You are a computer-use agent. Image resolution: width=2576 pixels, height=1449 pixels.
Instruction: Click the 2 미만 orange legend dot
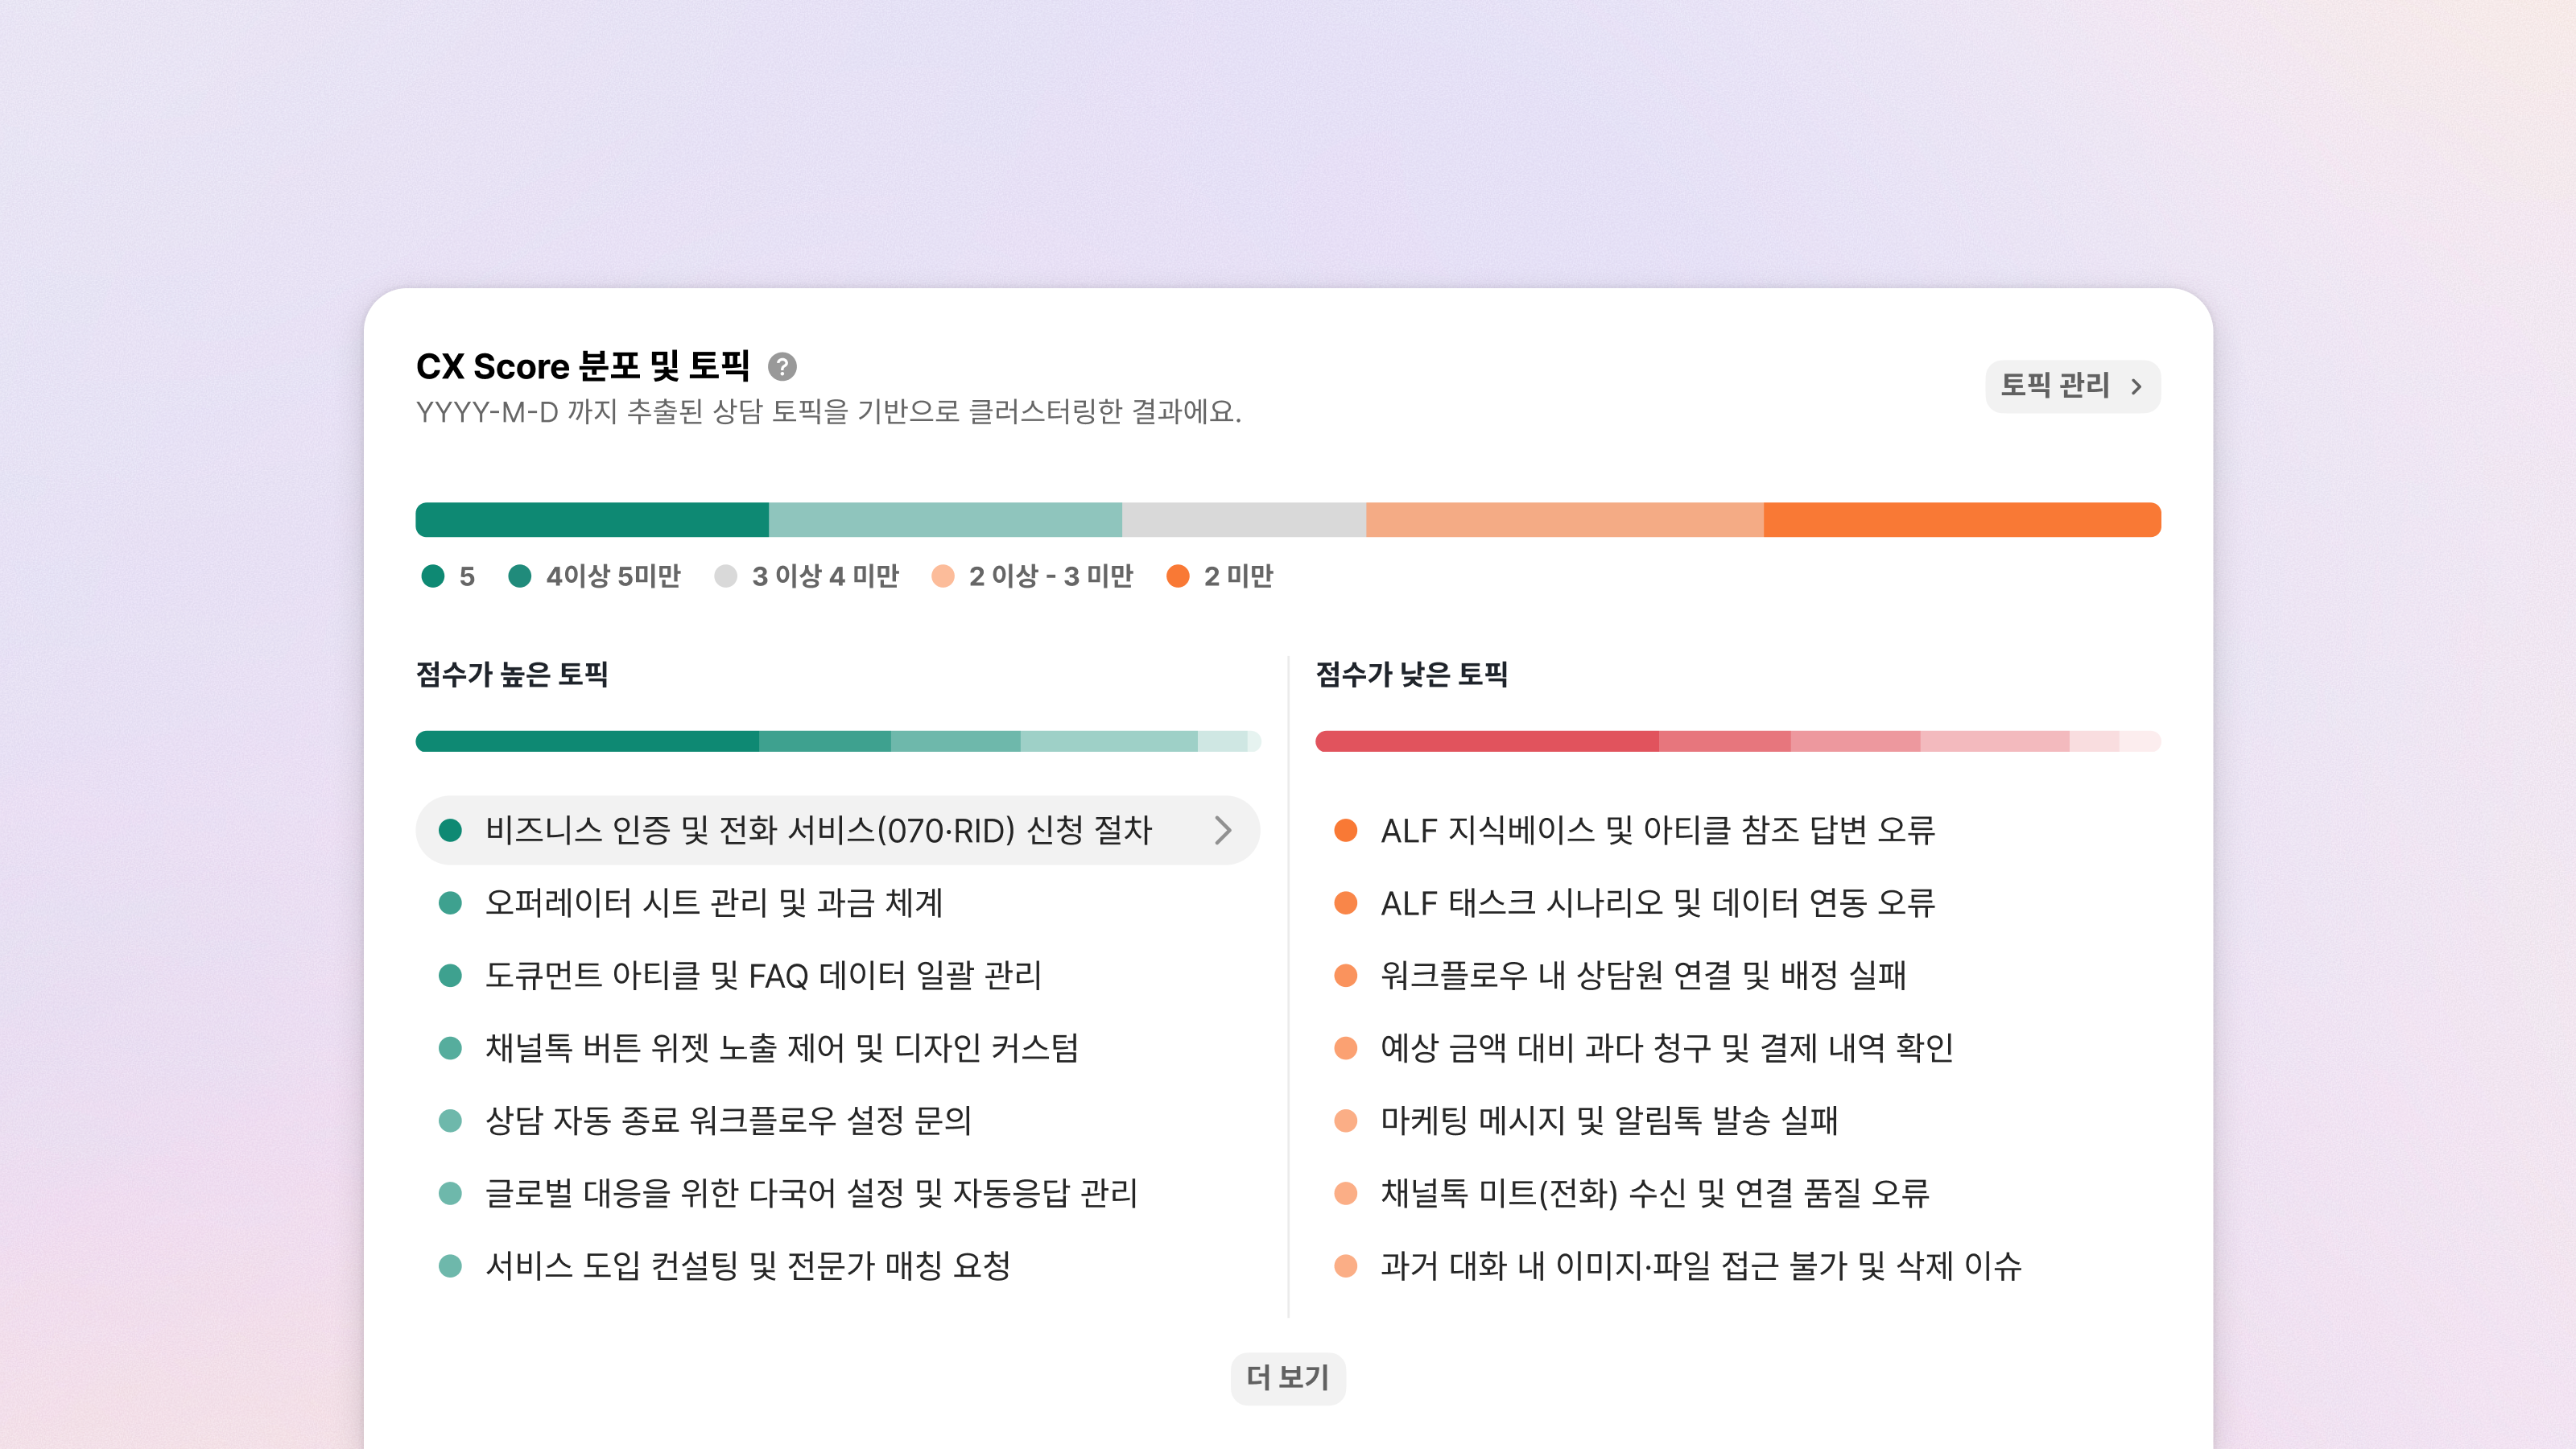(x=1178, y=576)
